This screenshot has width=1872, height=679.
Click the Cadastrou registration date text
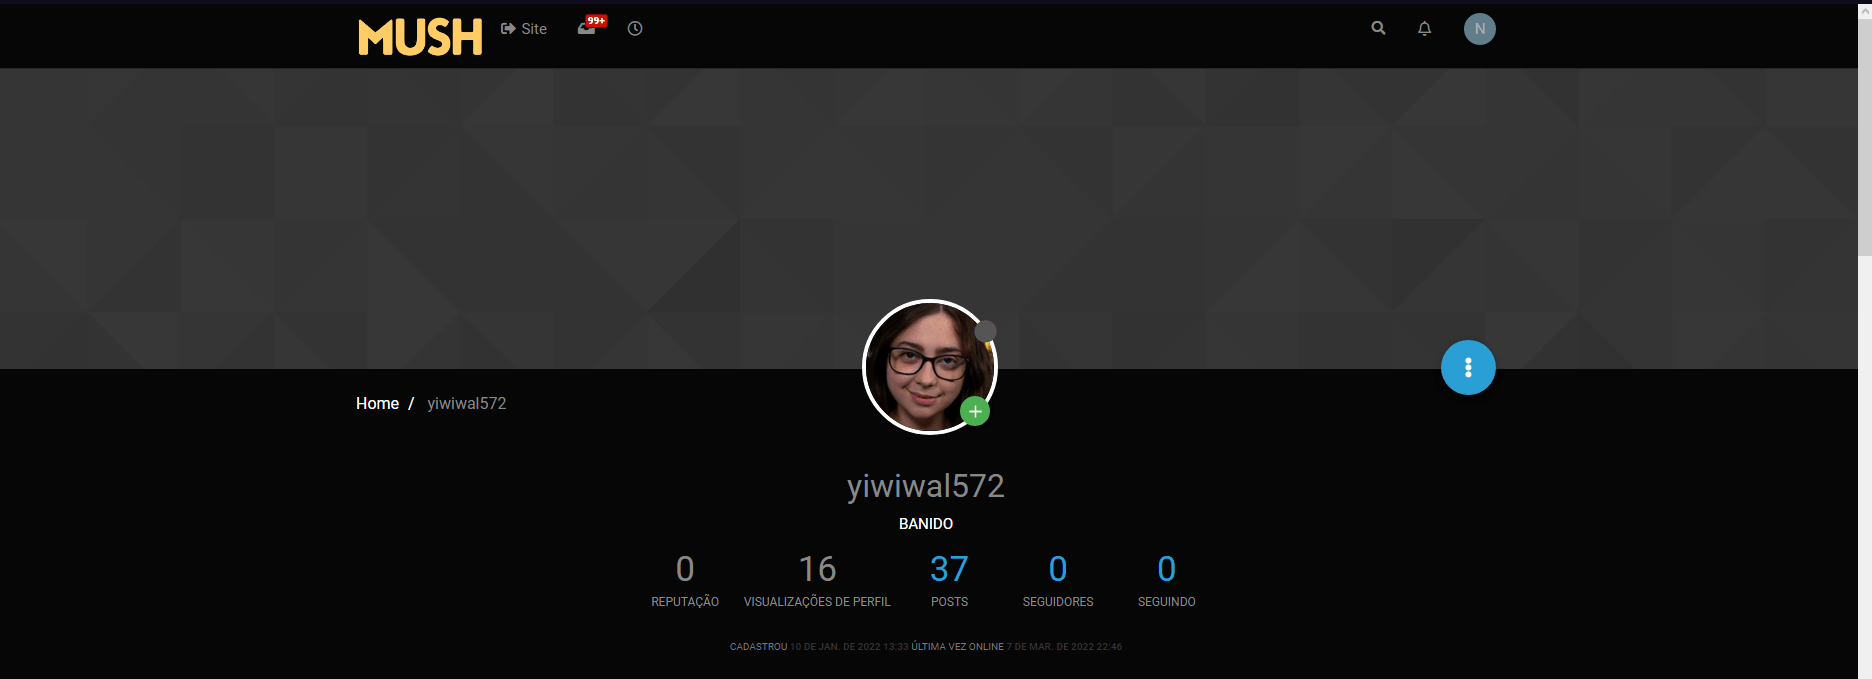tap(819, 647)
